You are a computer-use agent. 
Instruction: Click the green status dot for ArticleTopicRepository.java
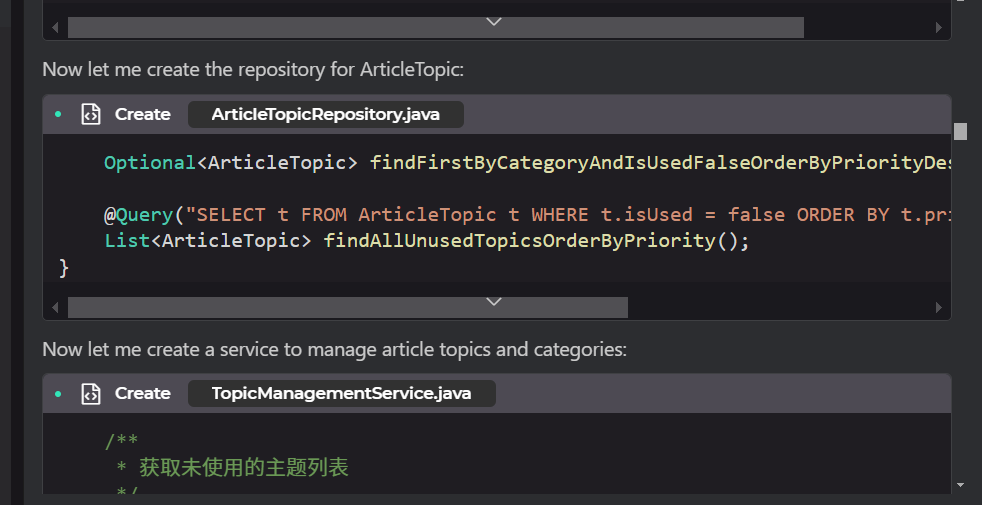[58, 115]
